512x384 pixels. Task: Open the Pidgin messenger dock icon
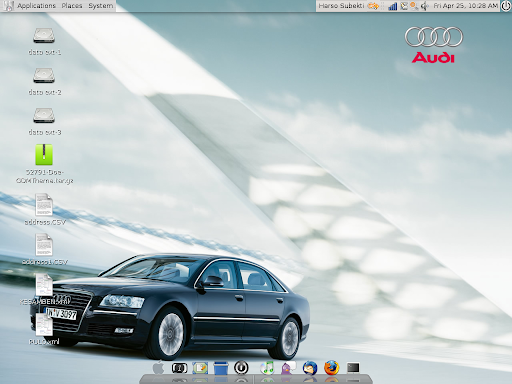tap(288, 368)
